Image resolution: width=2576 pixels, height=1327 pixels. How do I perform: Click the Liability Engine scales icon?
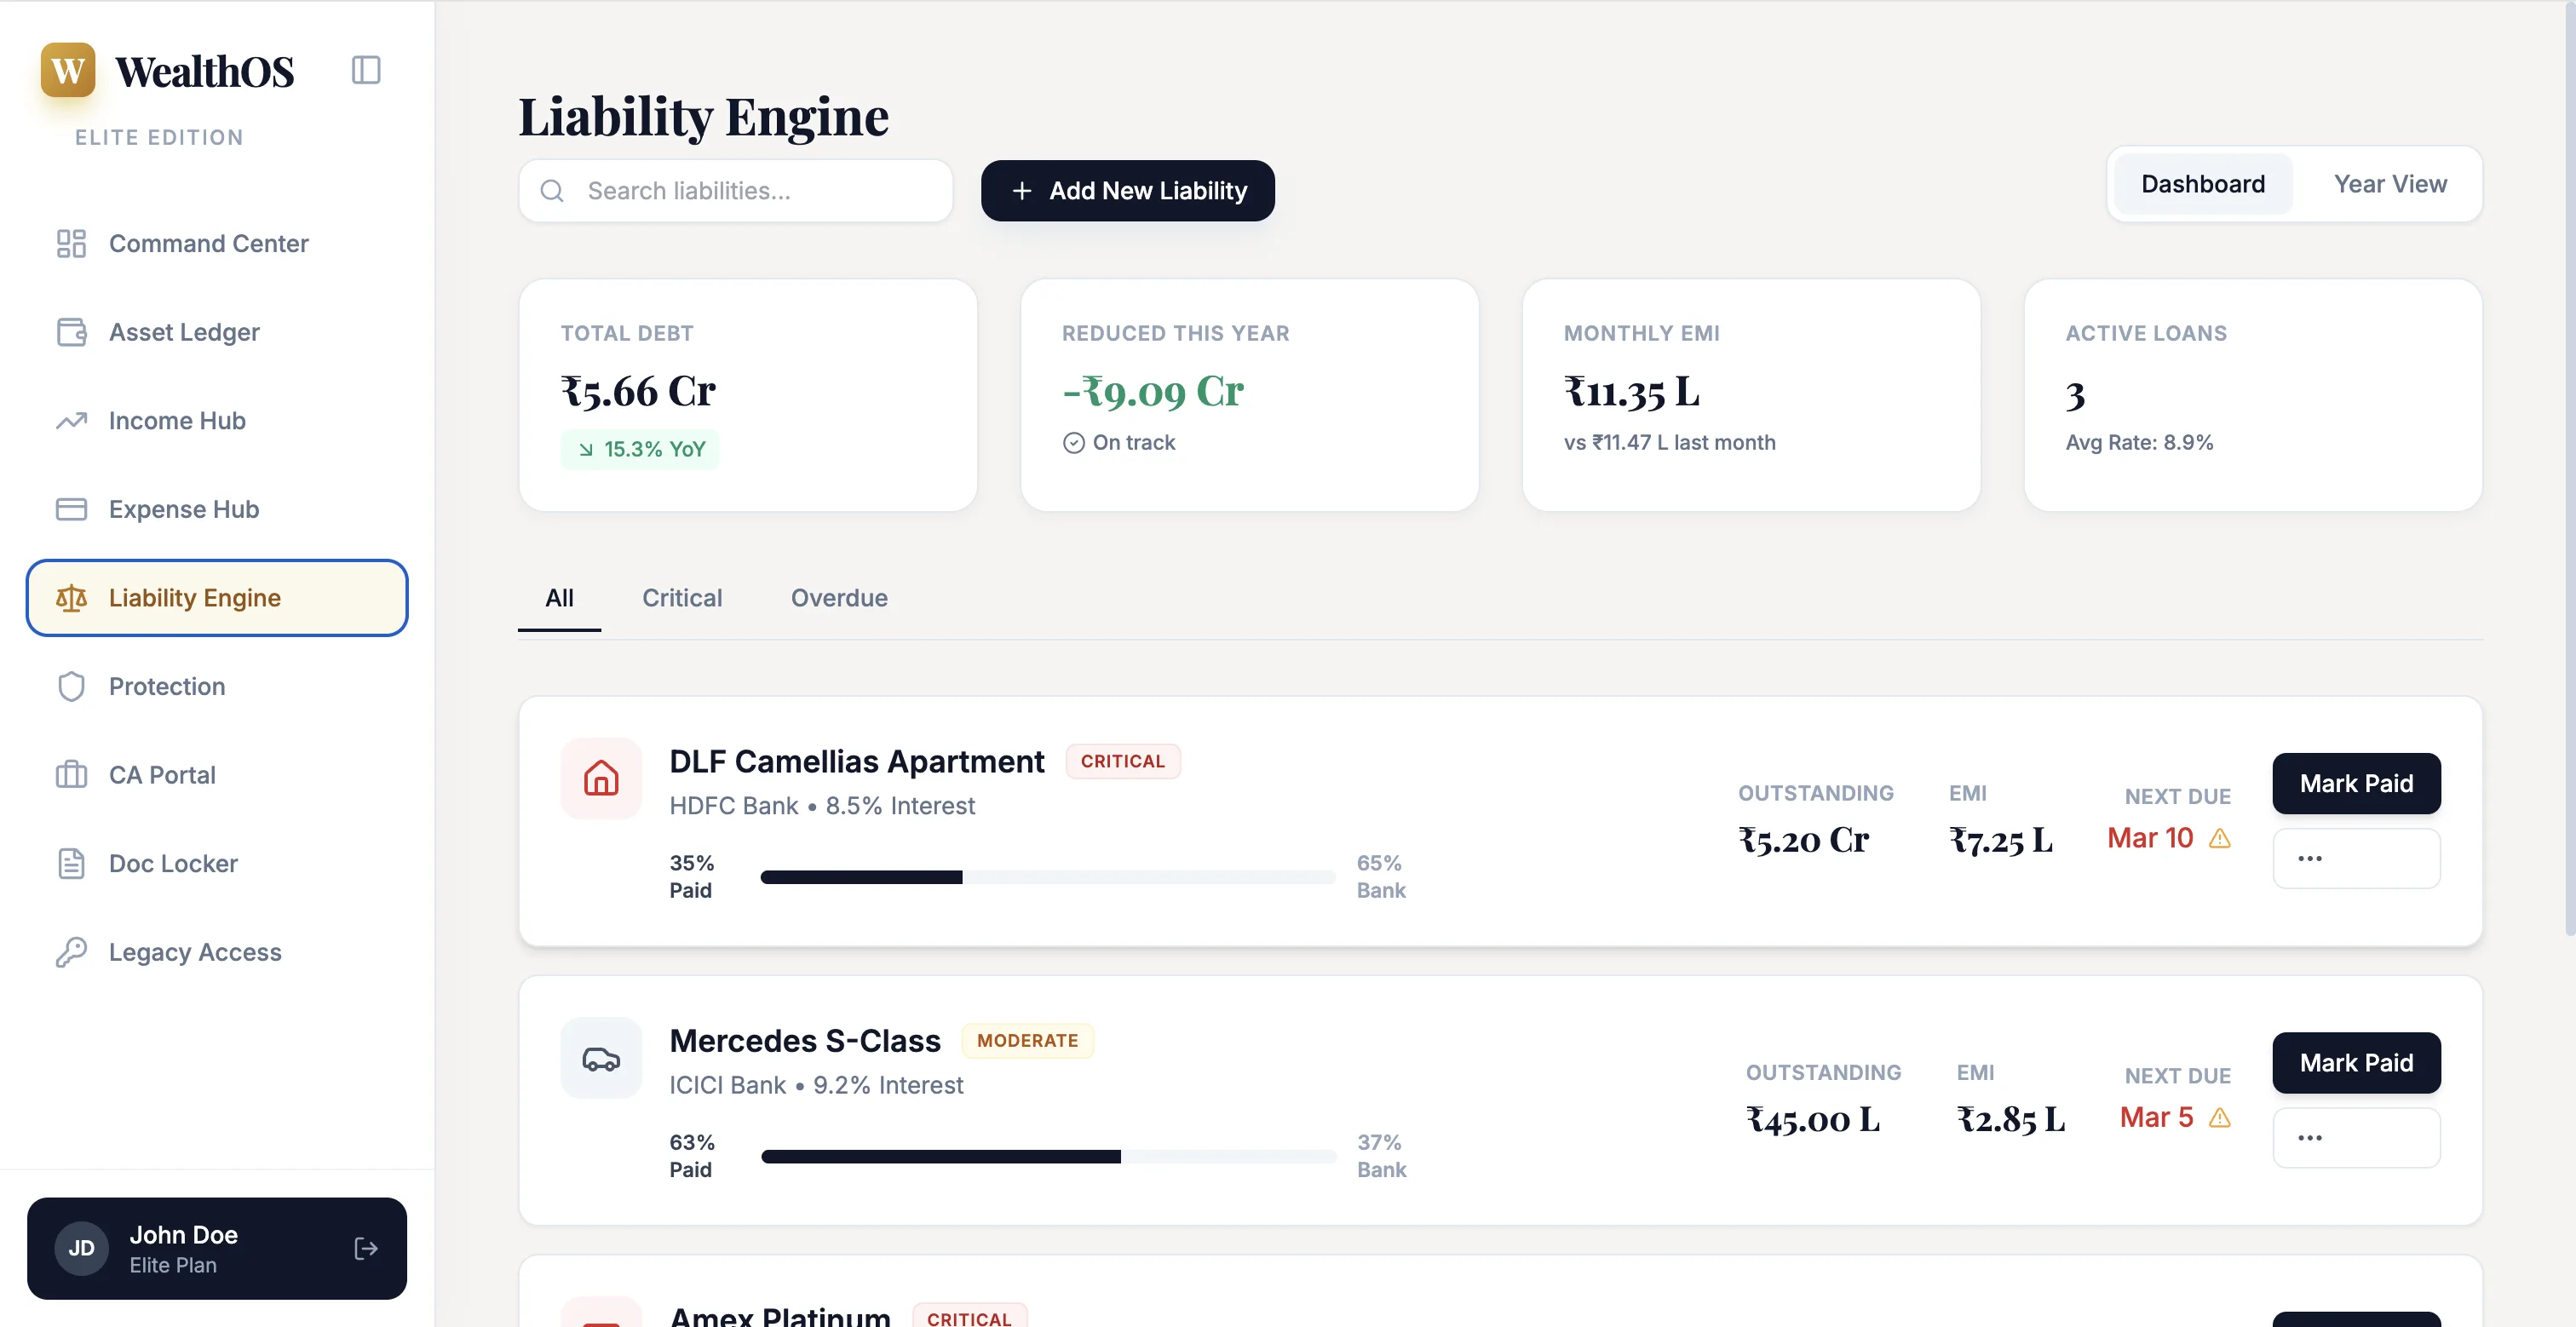point(71,598)
